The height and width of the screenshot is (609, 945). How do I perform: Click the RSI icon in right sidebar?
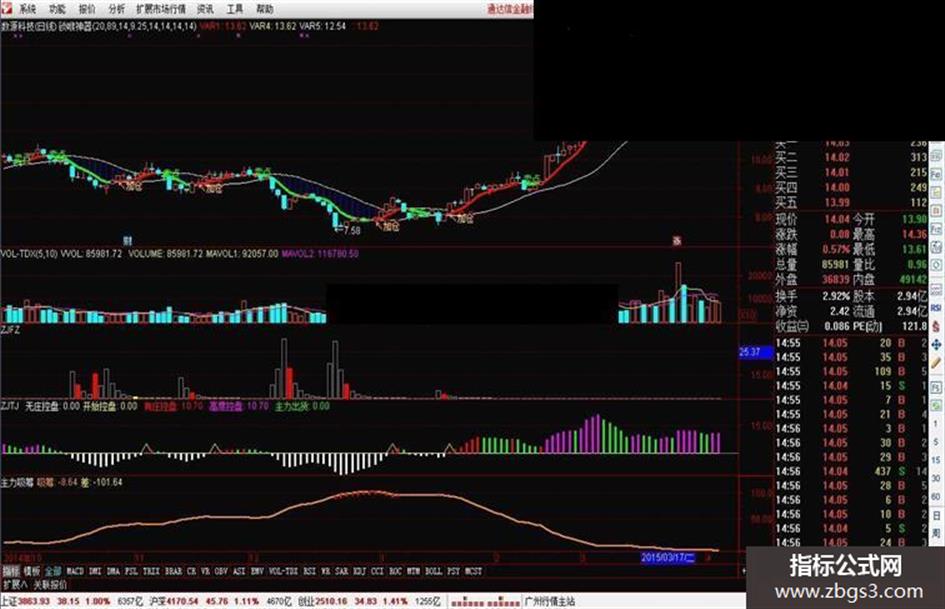(937, 308)
